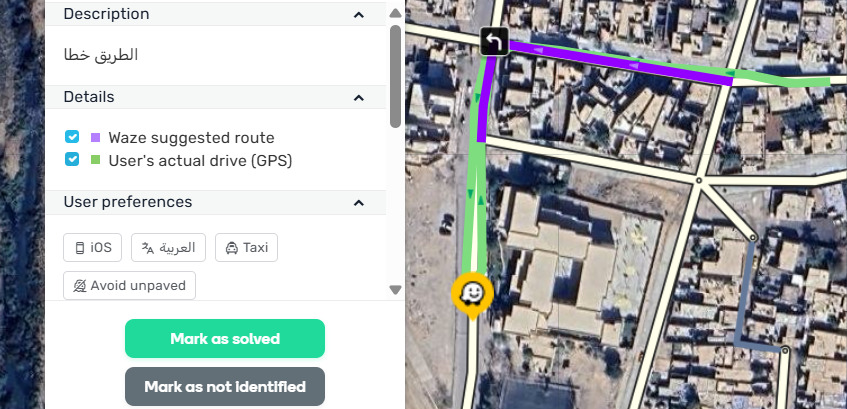Click the phone icon in iOS chip
This screenshot has height=409, width=847.
(79, 248)
